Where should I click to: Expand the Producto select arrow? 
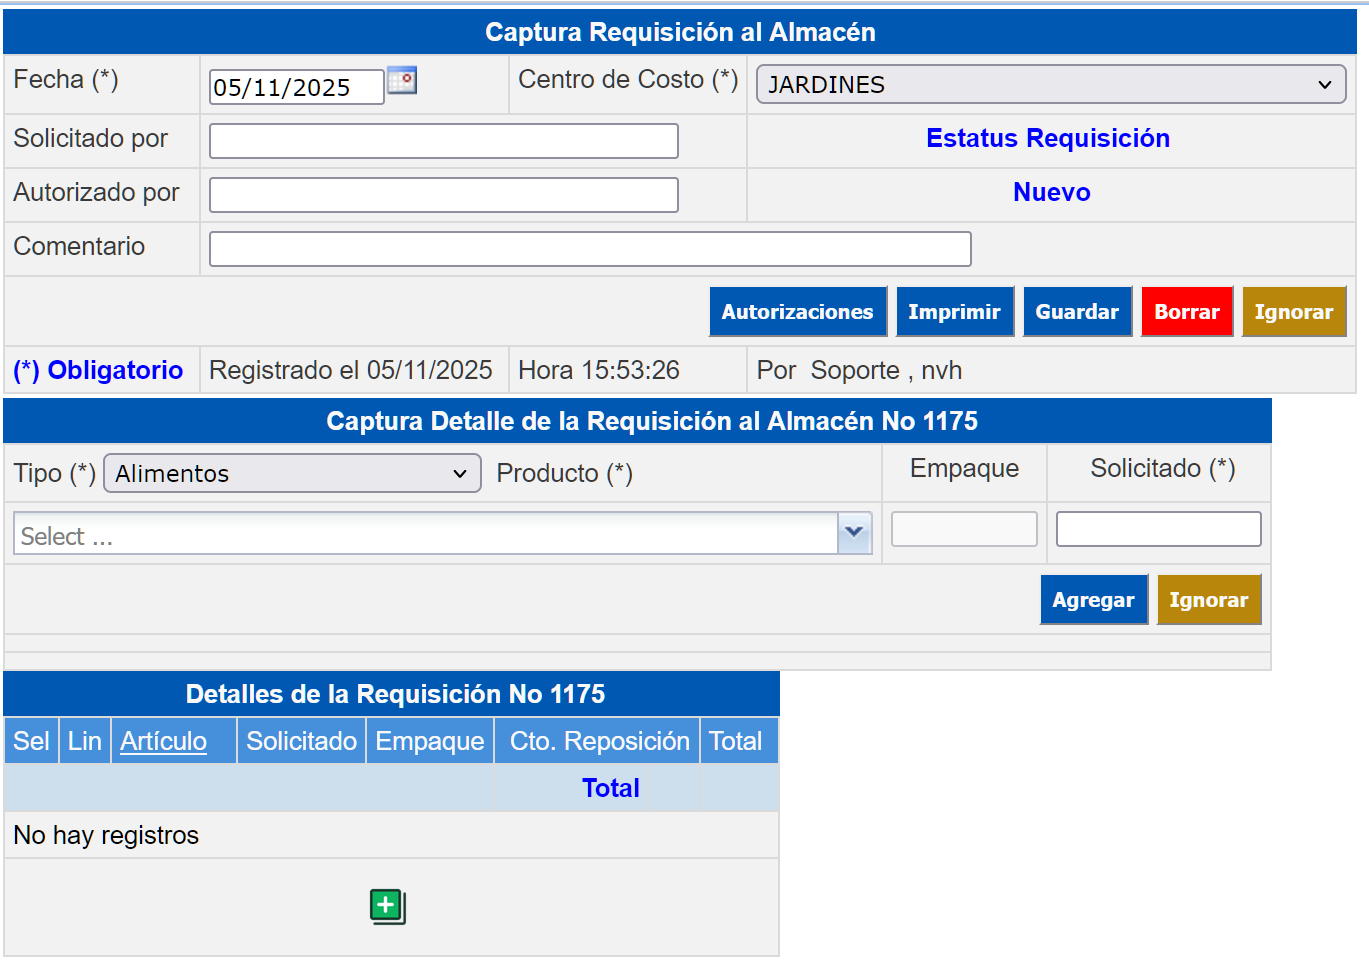click(854, 534)
